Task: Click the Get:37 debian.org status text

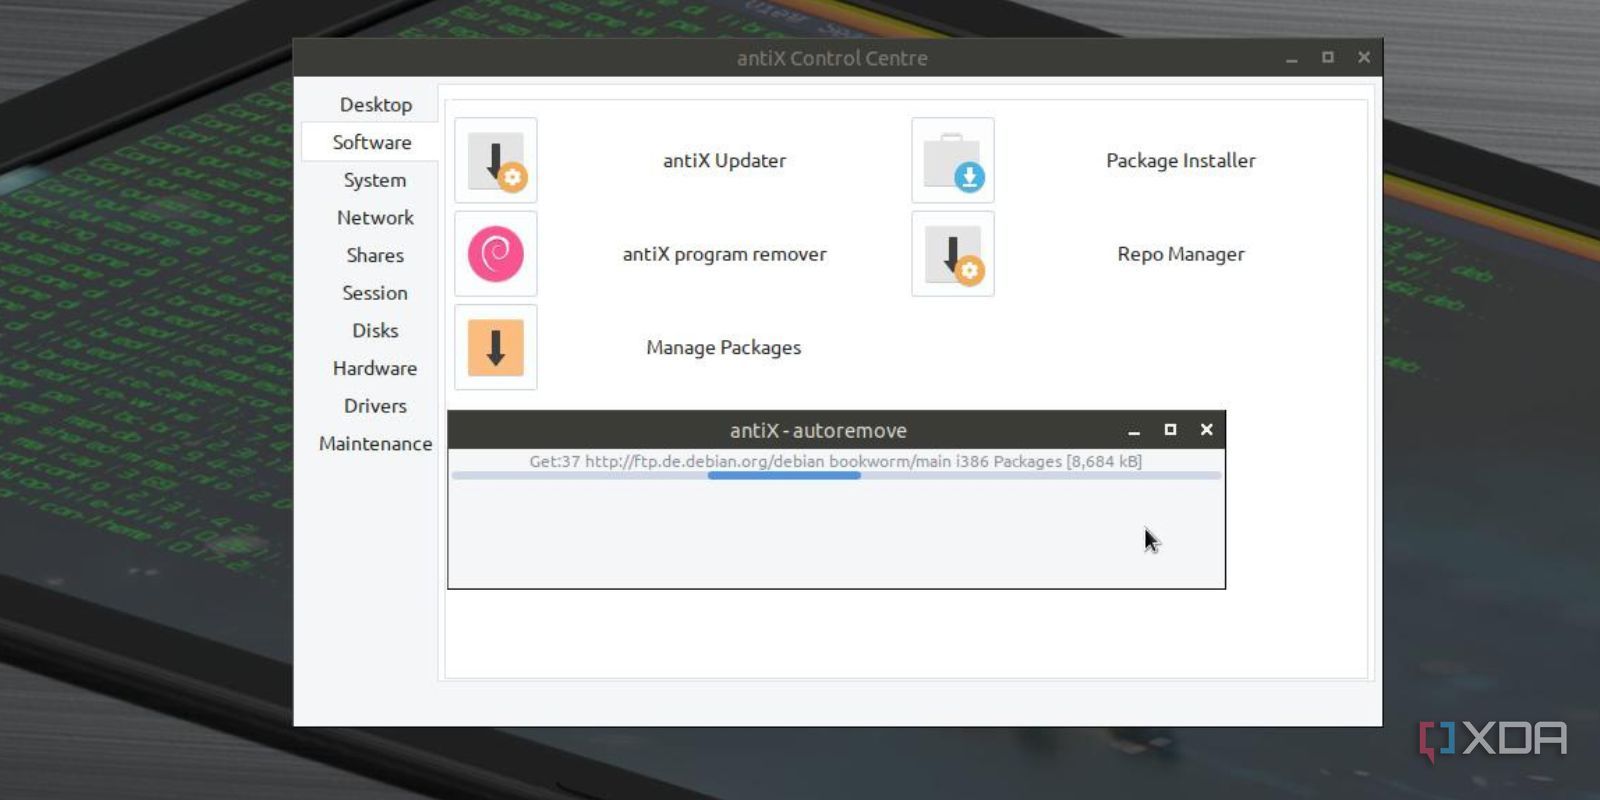Action: coord(835,461)
